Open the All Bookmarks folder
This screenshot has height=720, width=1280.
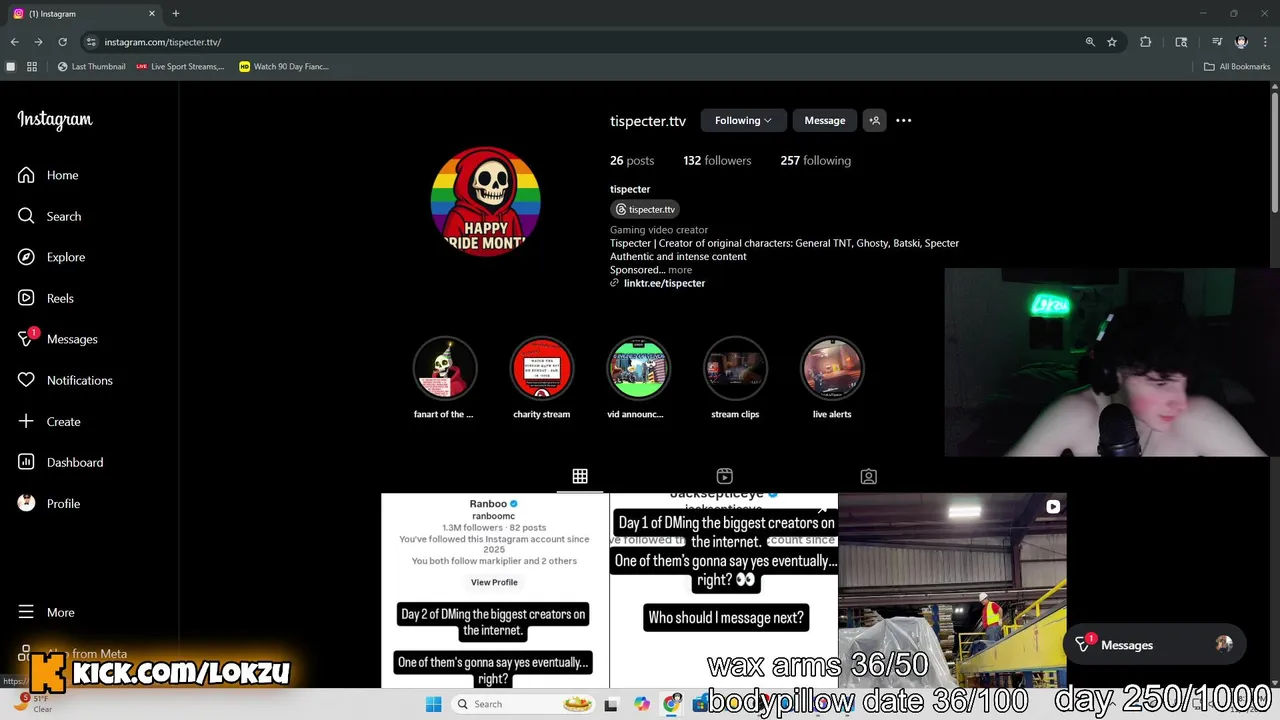pos(1237,67)
